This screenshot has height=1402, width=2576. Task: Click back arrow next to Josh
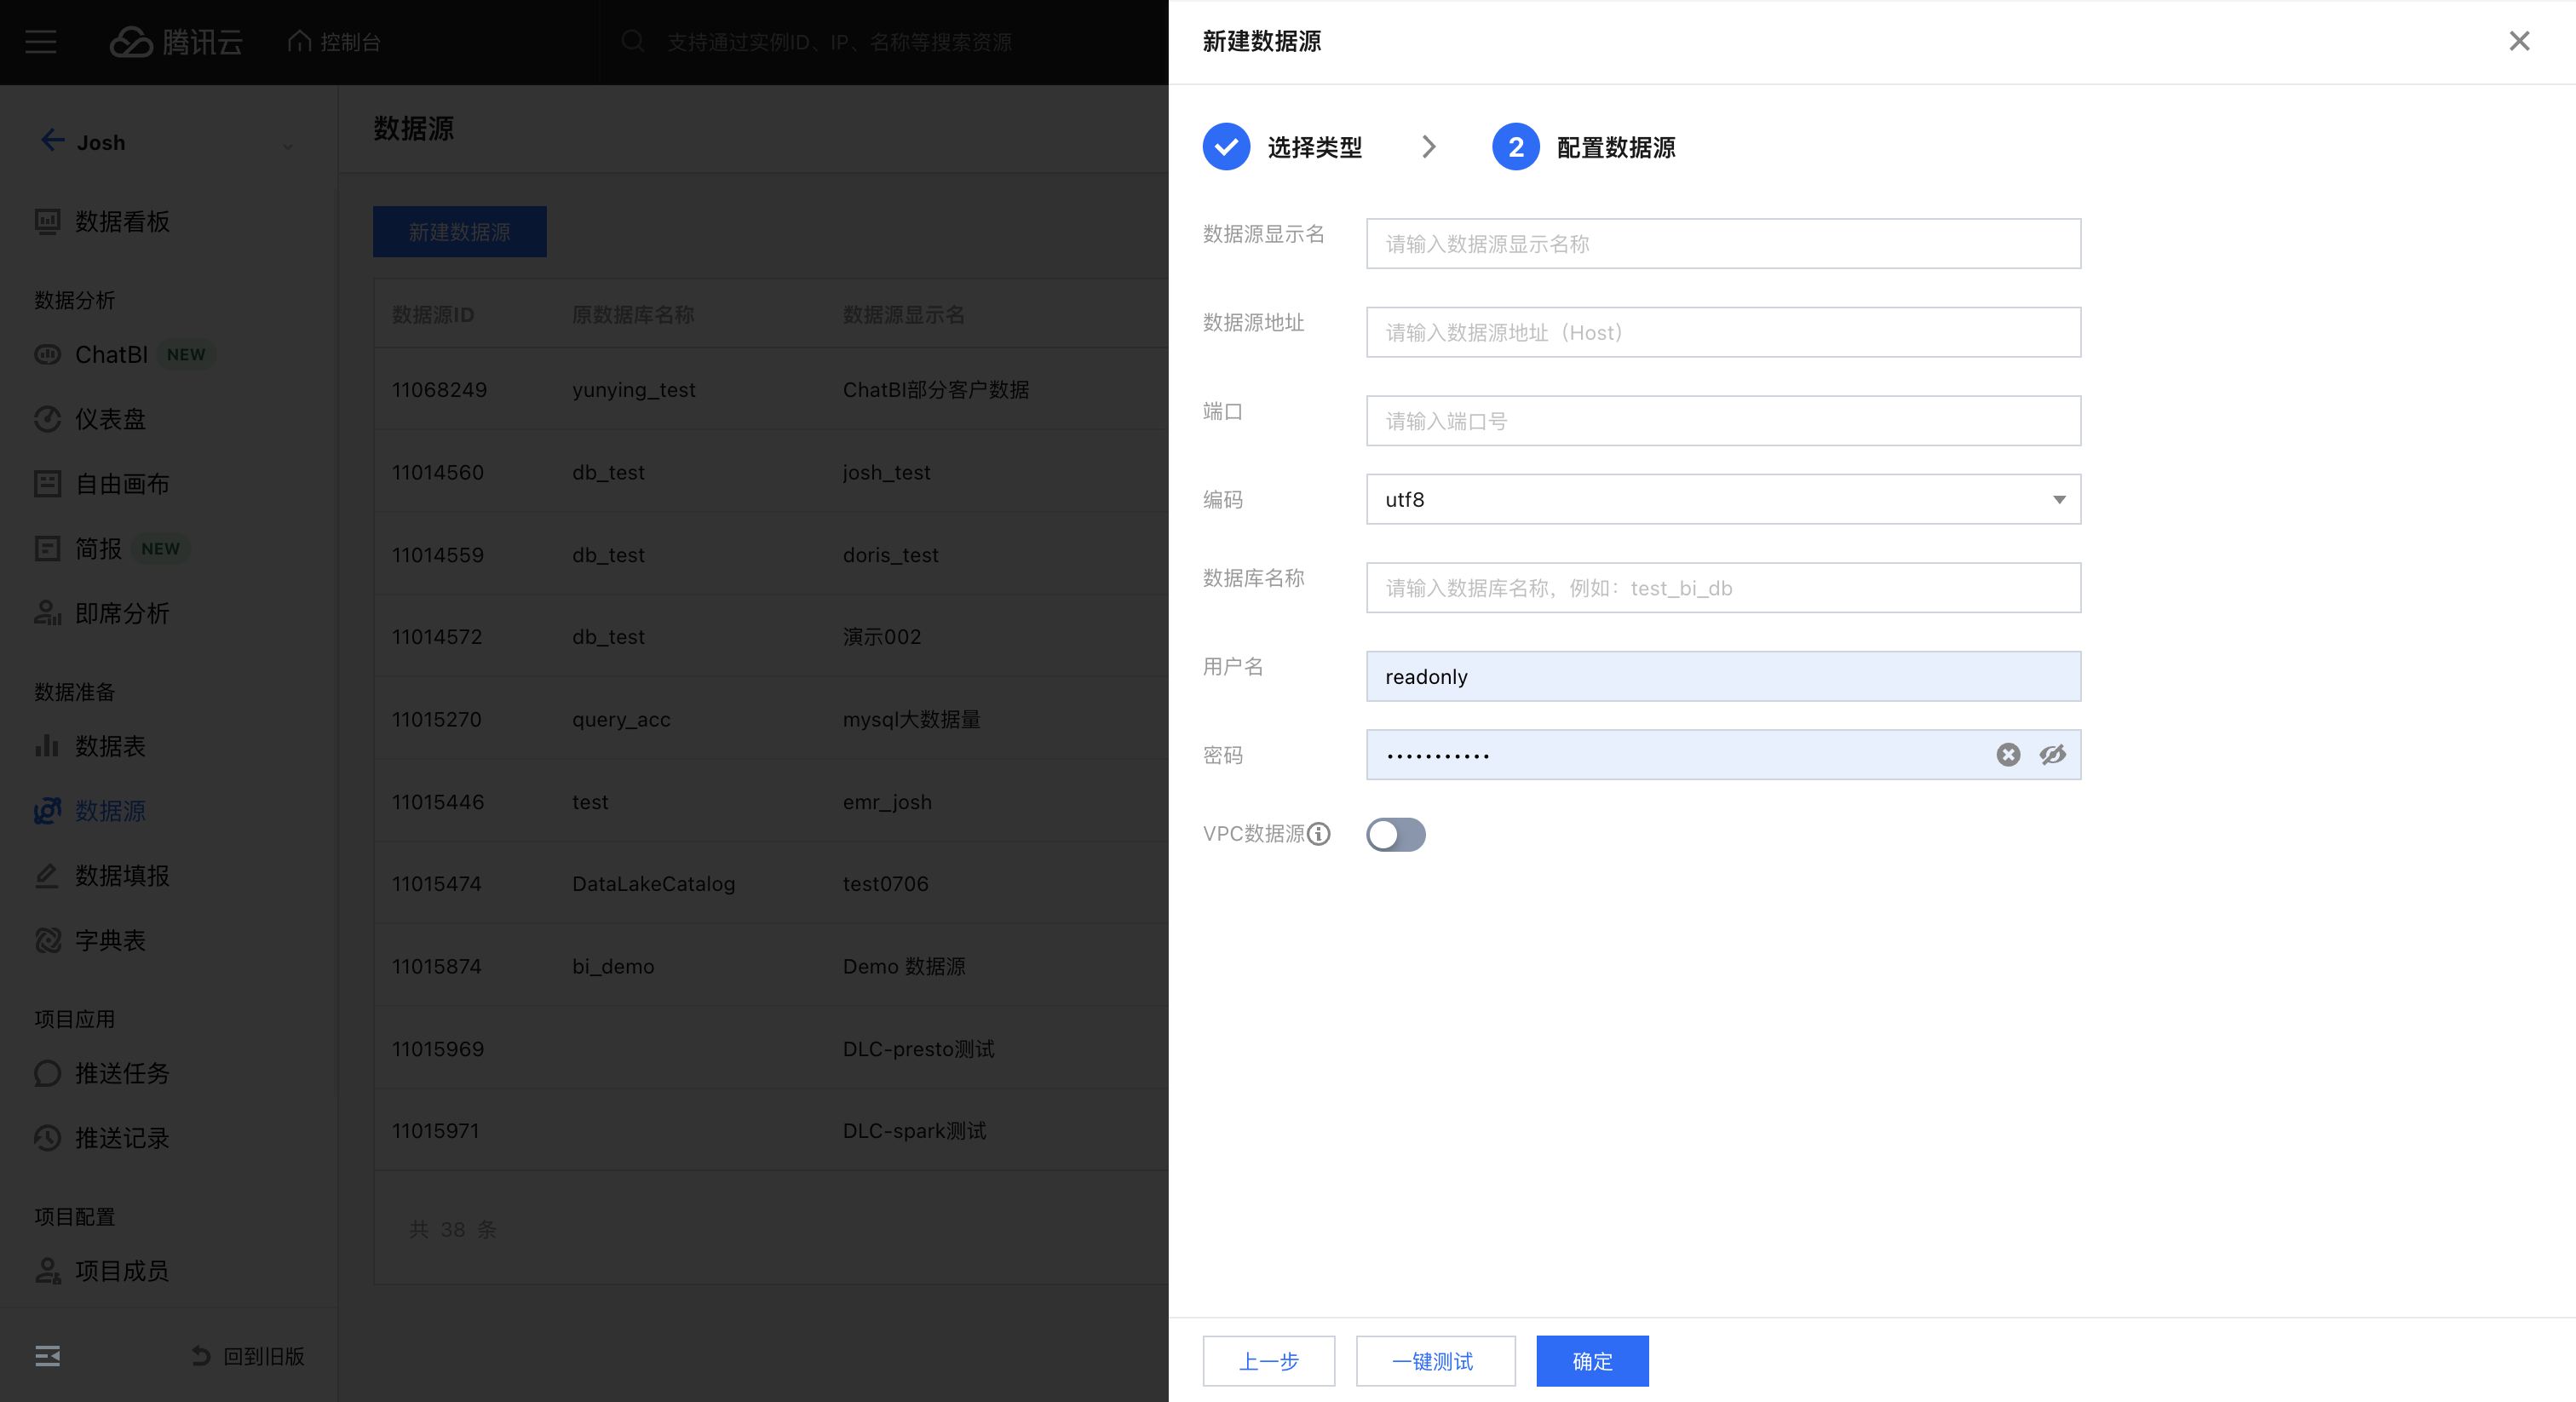pyautogui.click(x=52, y=141)
